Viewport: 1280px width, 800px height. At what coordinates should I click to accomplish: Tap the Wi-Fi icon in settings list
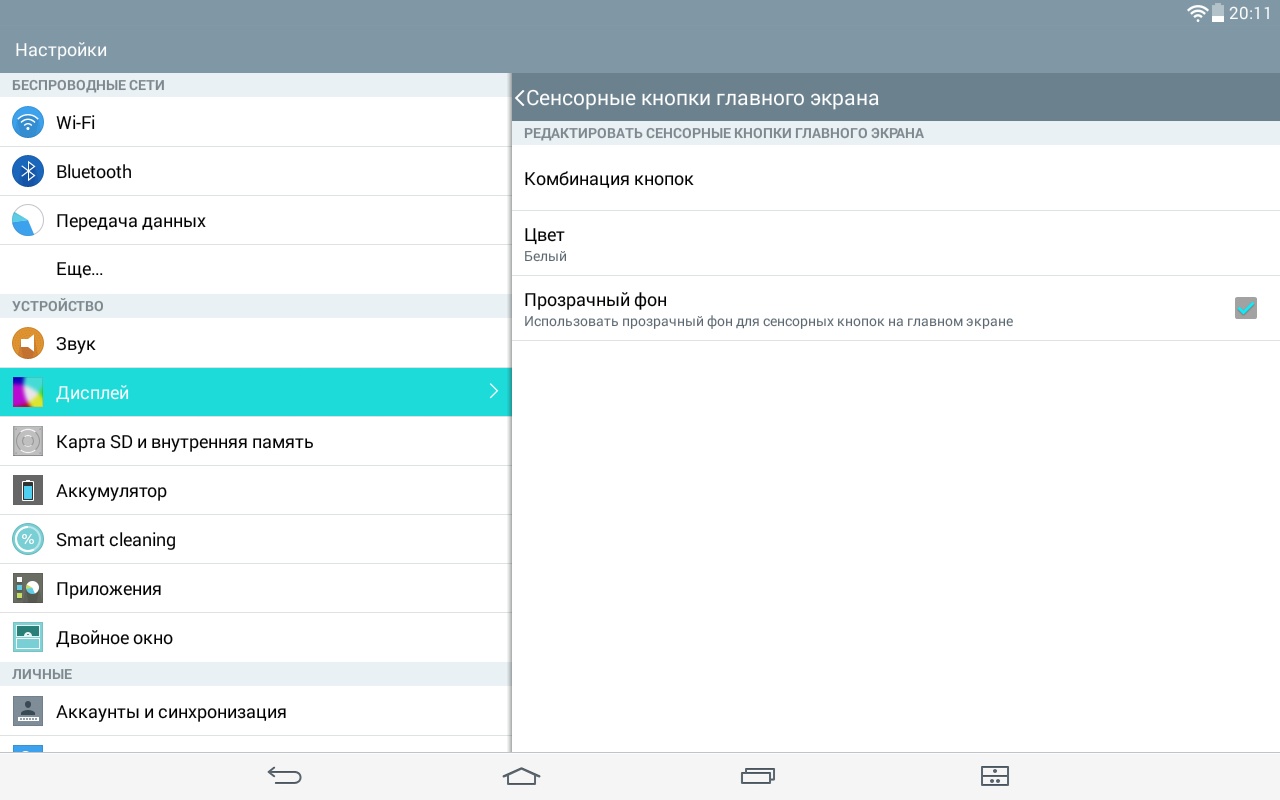28,122
